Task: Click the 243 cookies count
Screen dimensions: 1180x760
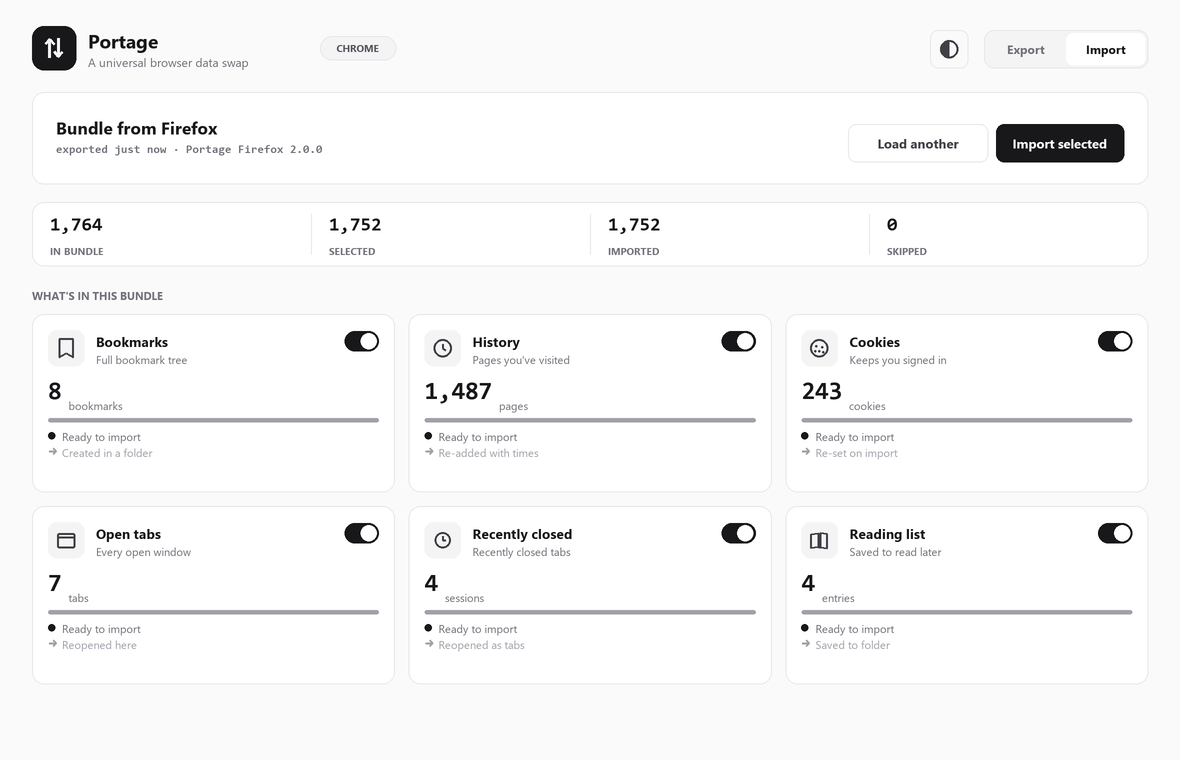Action: coord(822,391)
